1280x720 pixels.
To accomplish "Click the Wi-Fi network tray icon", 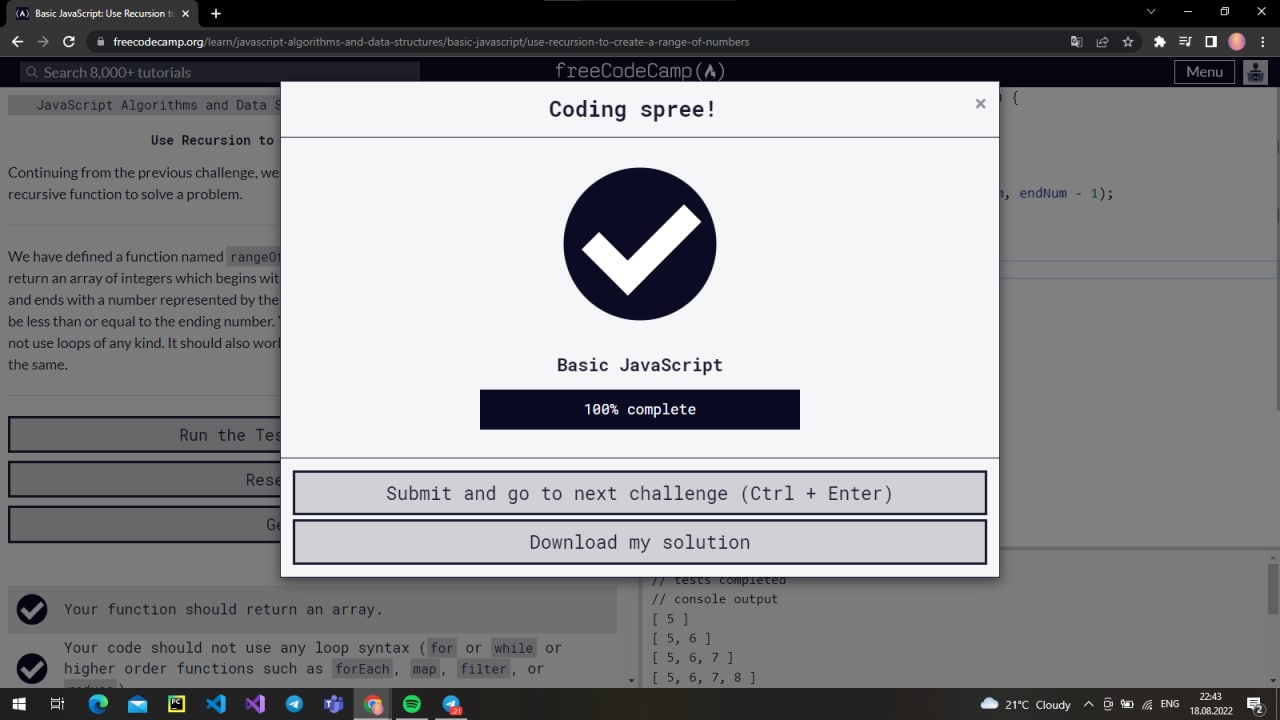I will [x=1145, y=704].
